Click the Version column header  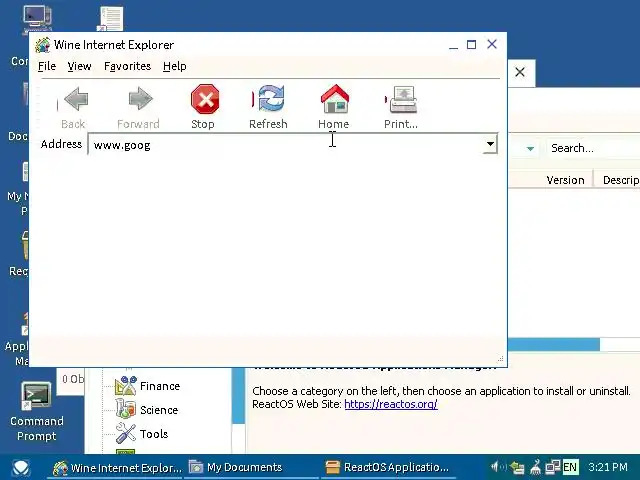(565, 180)
